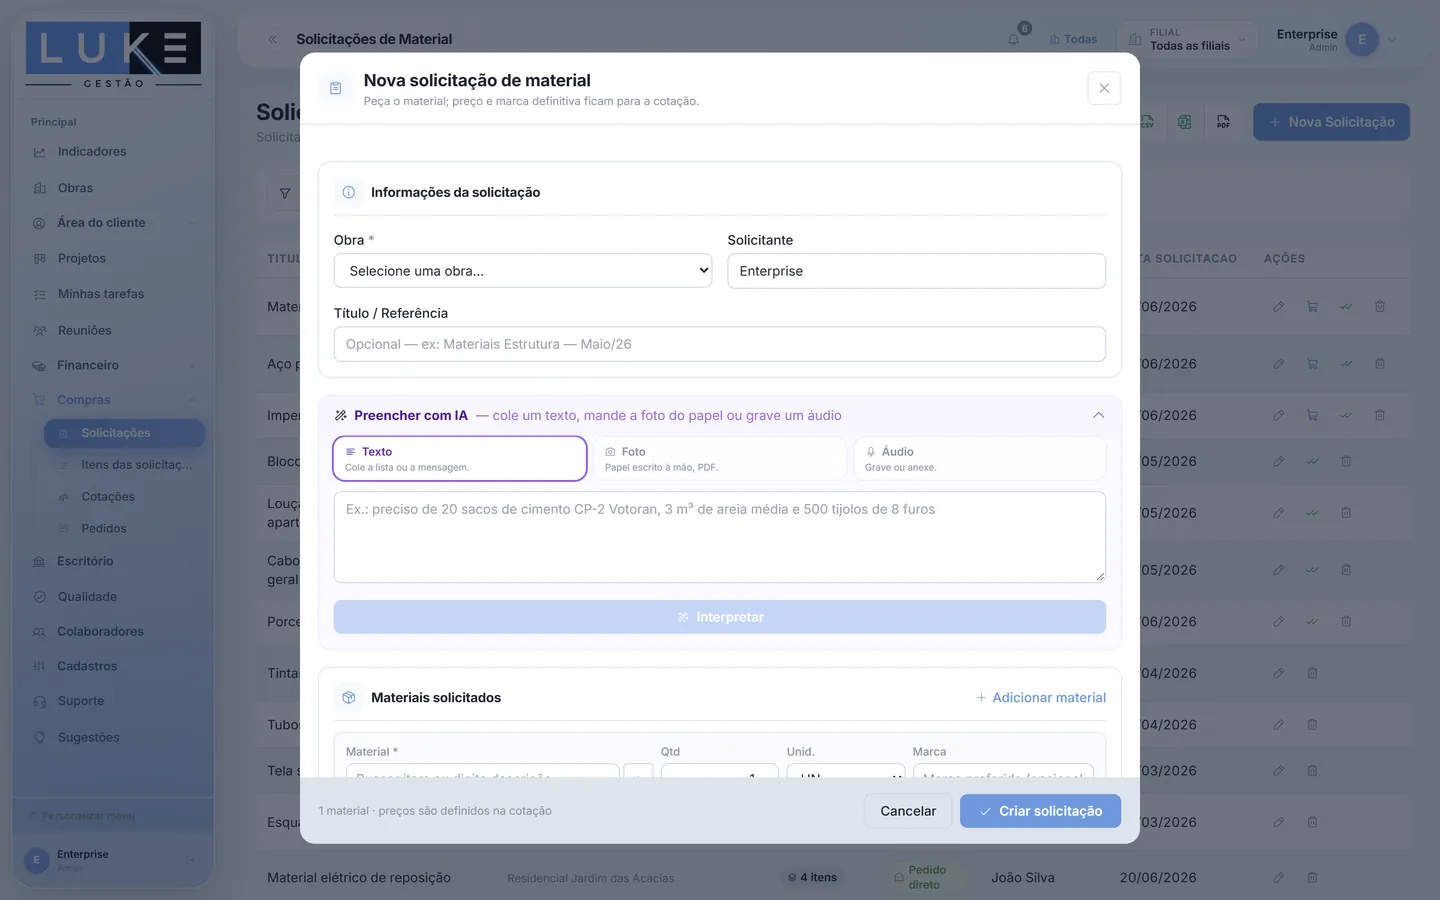
Task: Cancel the new material request
Action: click(x=908, y=811)
